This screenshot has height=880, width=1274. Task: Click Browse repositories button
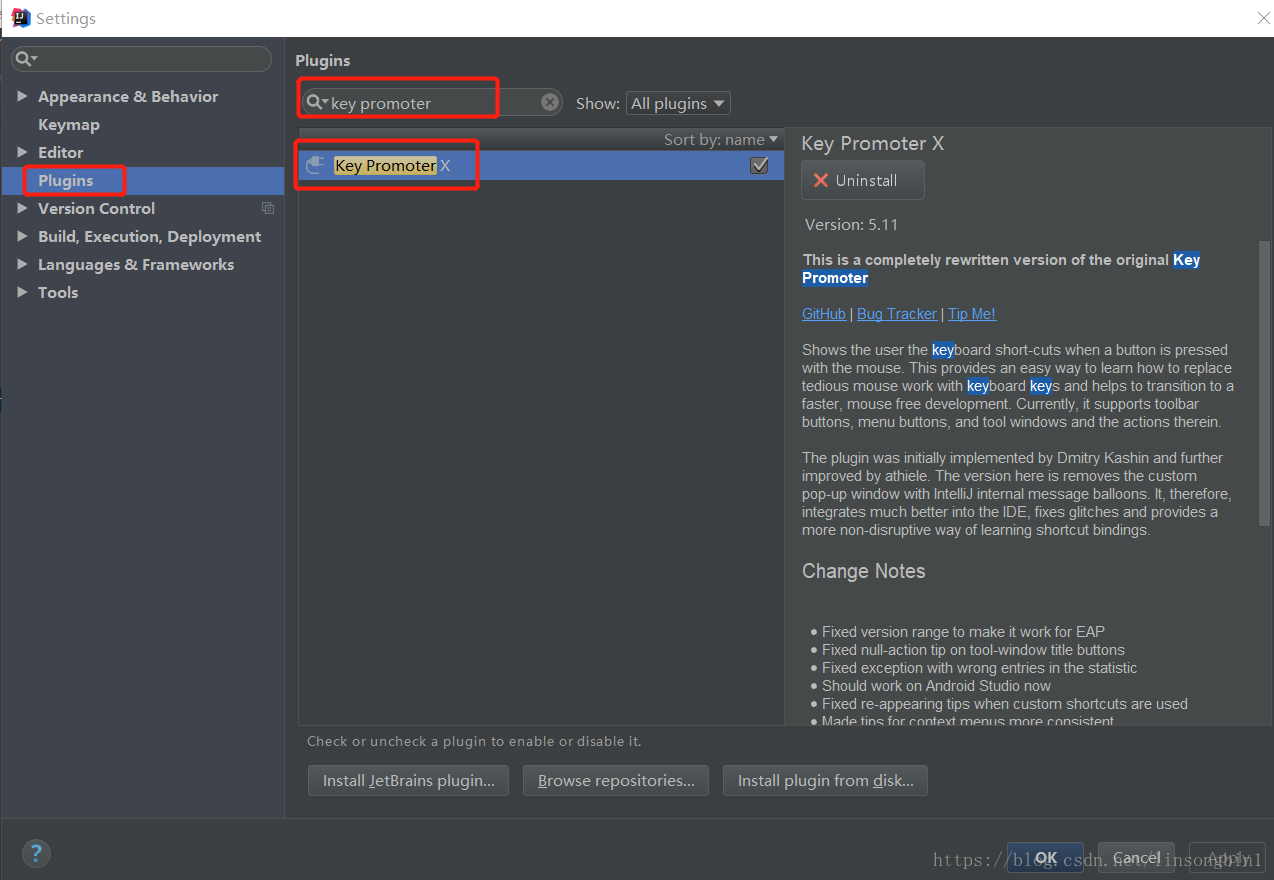point(616,780)
